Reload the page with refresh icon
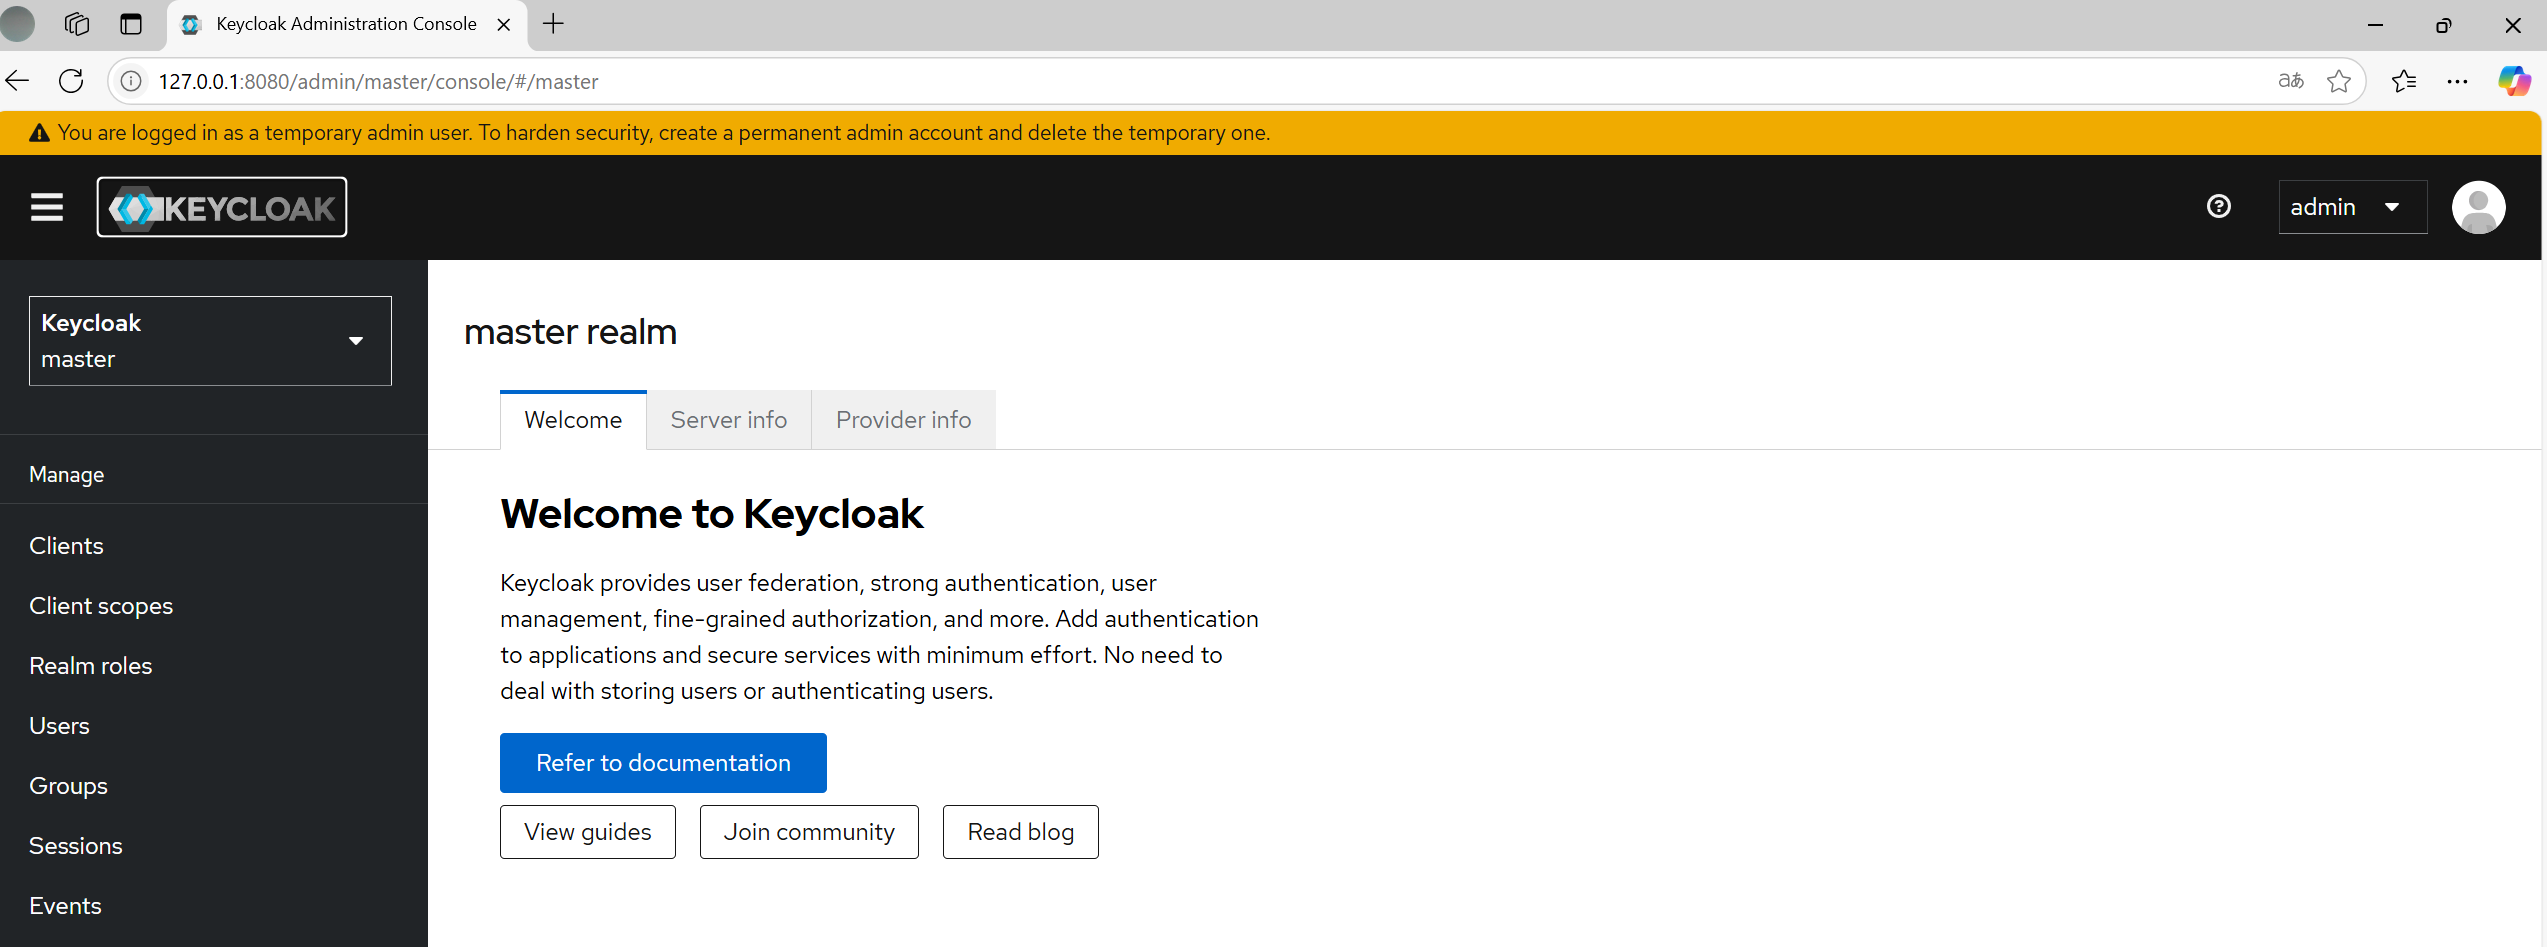 click(71, 81)
